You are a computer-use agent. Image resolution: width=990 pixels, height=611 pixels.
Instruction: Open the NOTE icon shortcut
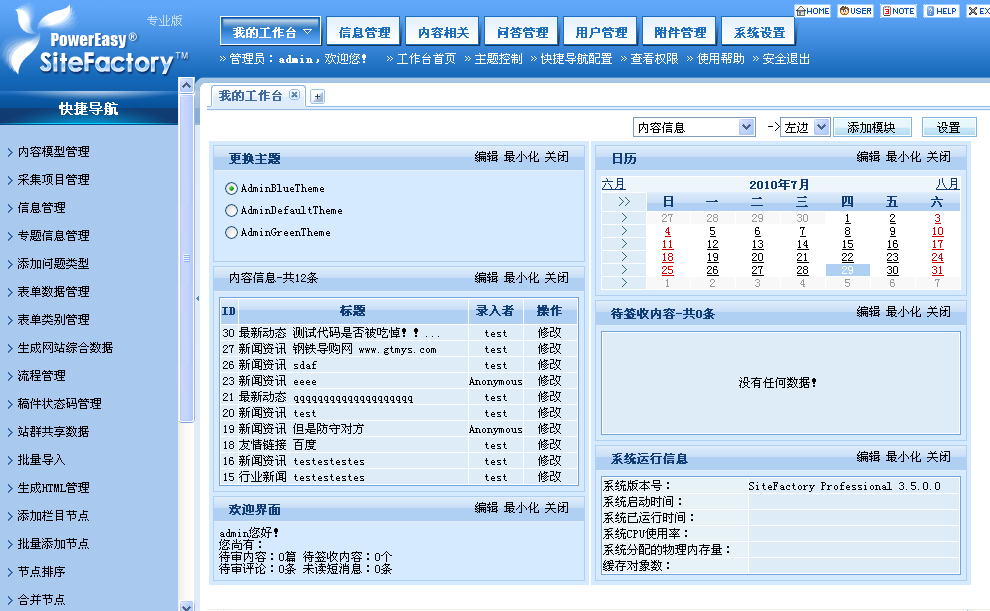[898, 11]
